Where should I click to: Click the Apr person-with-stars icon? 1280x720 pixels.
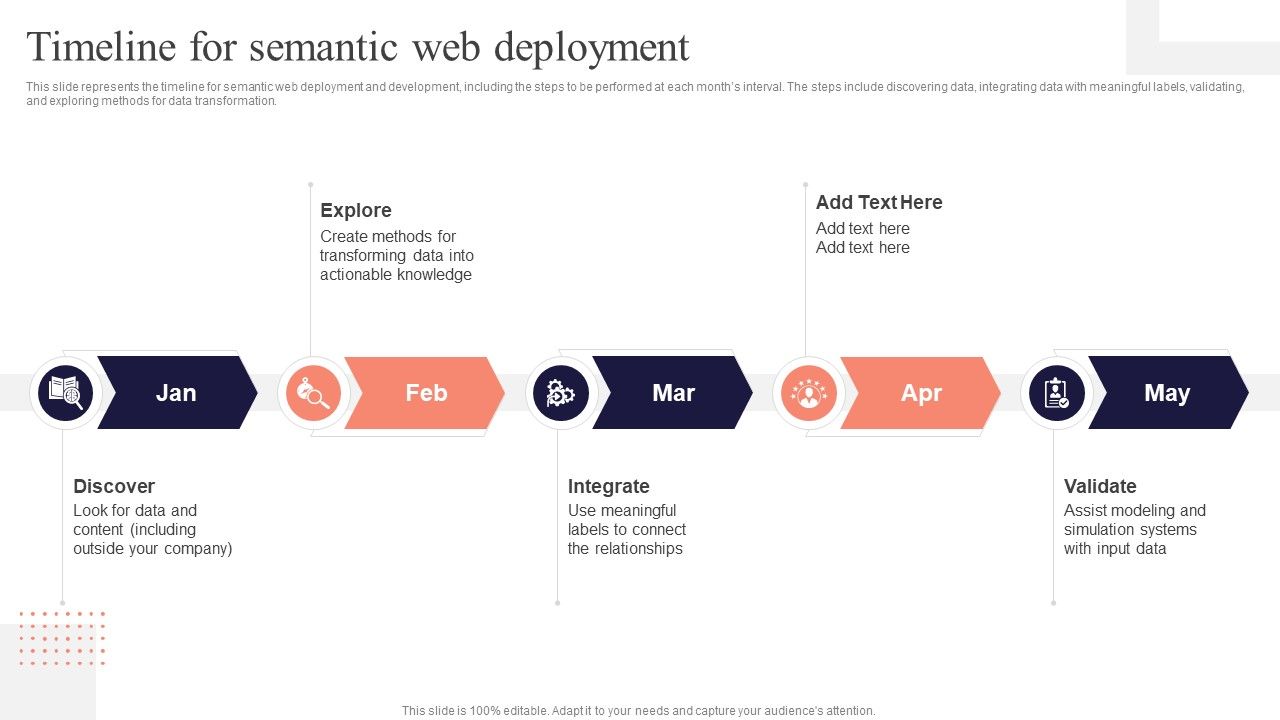tap(809, 393)
